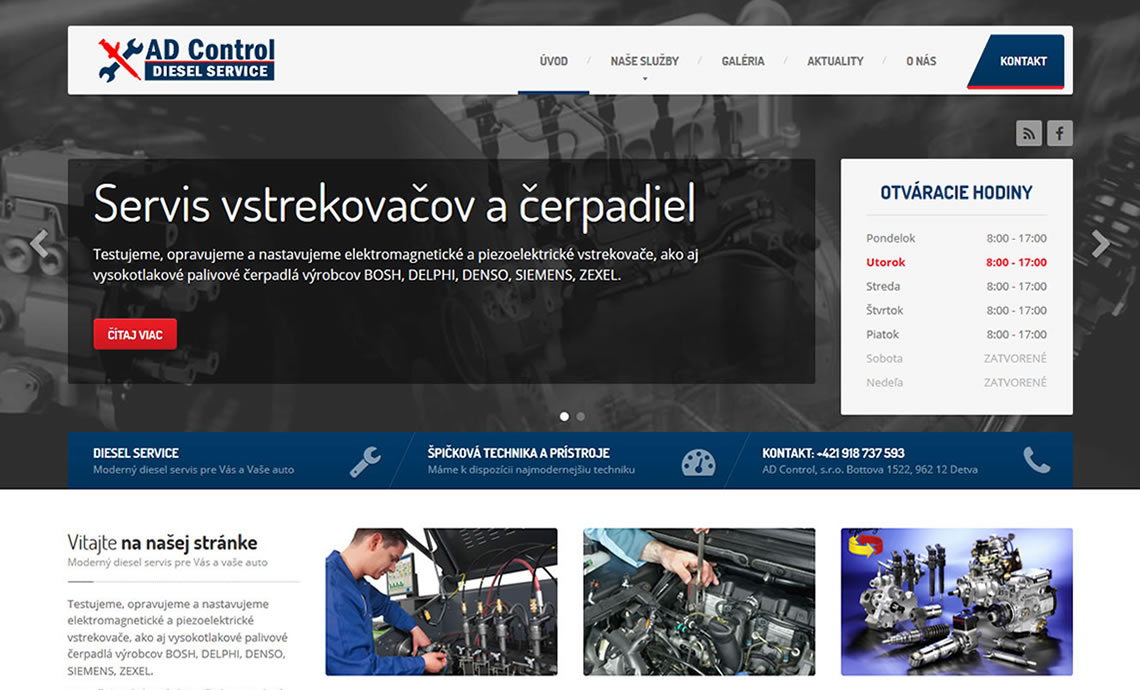Image resolution: width=1140 pixels, height=690 pixels.
Task: Click the Čítaj viac button
Action: pos(135,334)
